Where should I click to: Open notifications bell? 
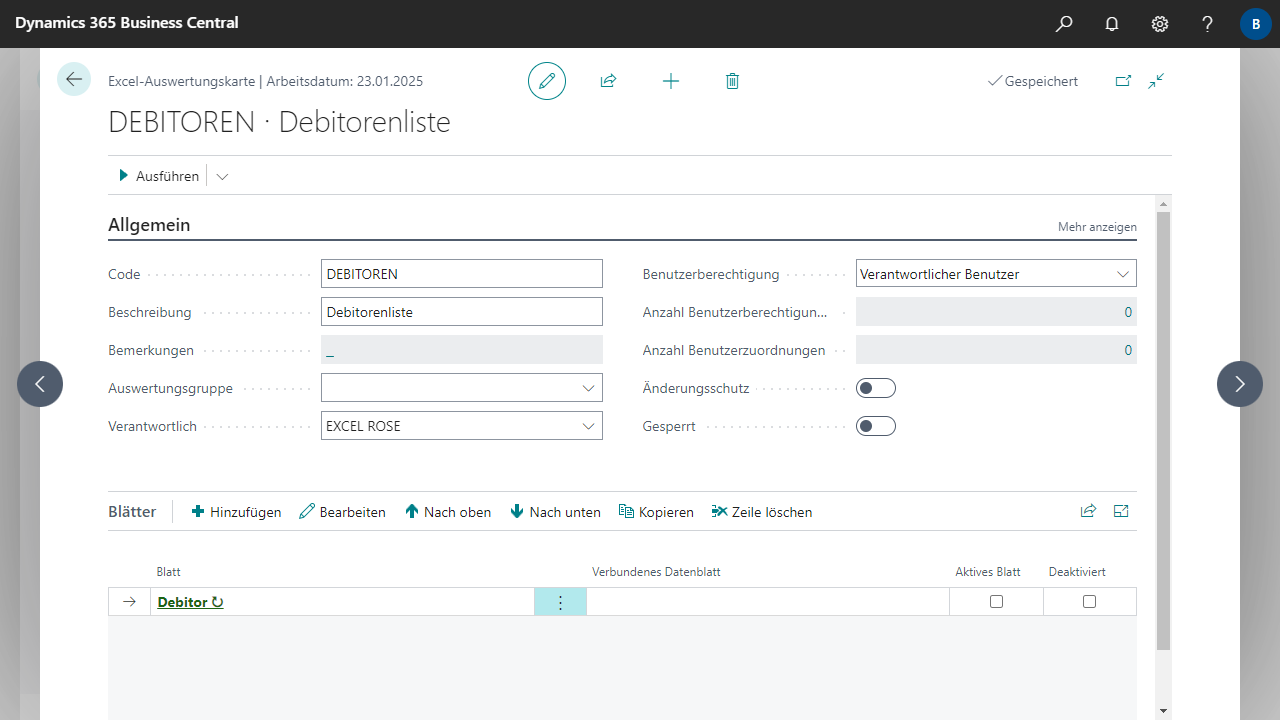tap(1112, 23)
